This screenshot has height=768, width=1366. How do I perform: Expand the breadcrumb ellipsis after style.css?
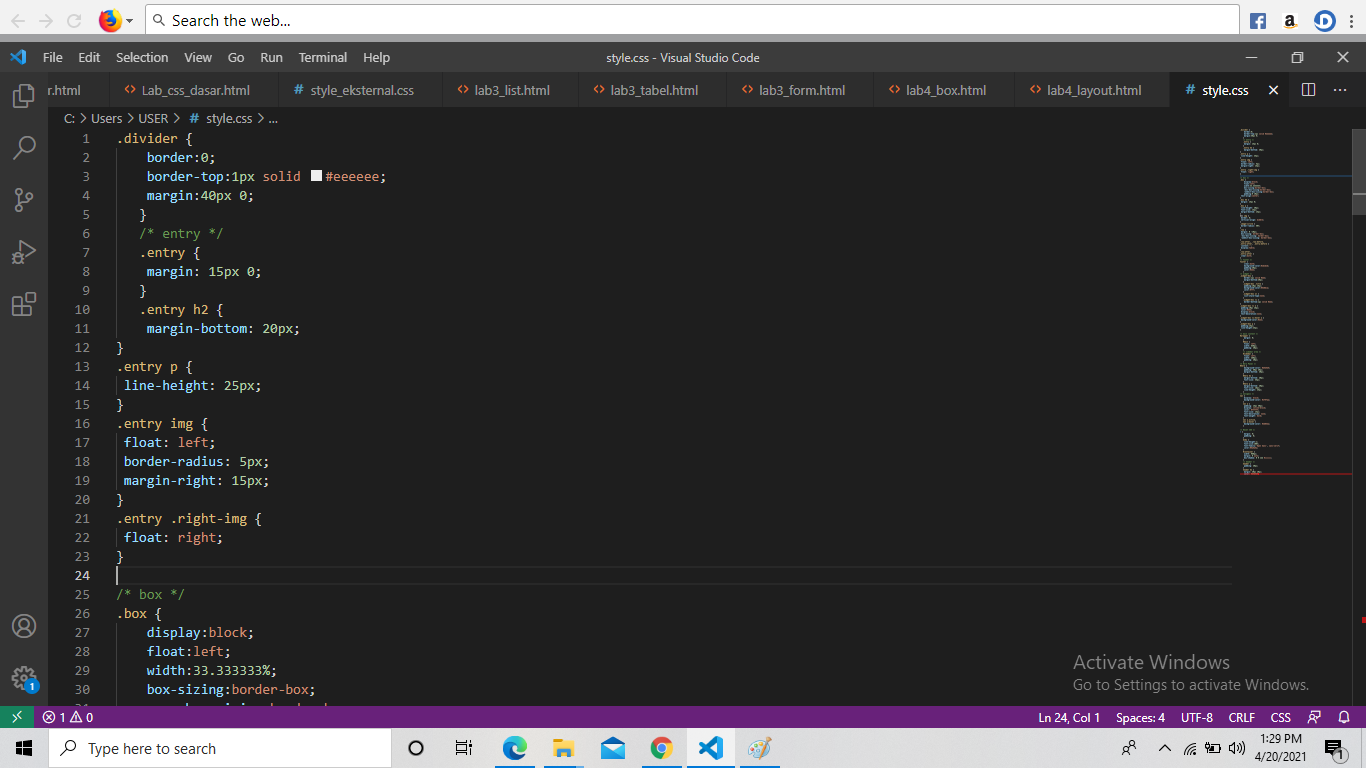[x=273, y=118]
